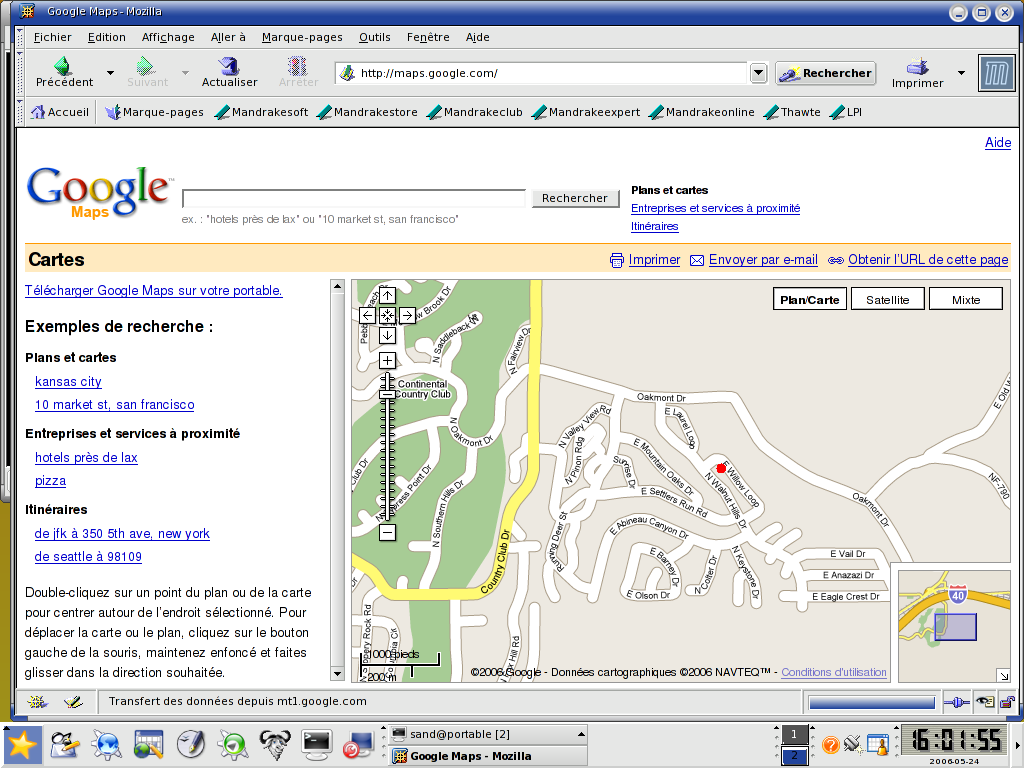1024x768 pixels.
Task: Expand the taskbar window list arrow
Action: (x=581, y=735)
